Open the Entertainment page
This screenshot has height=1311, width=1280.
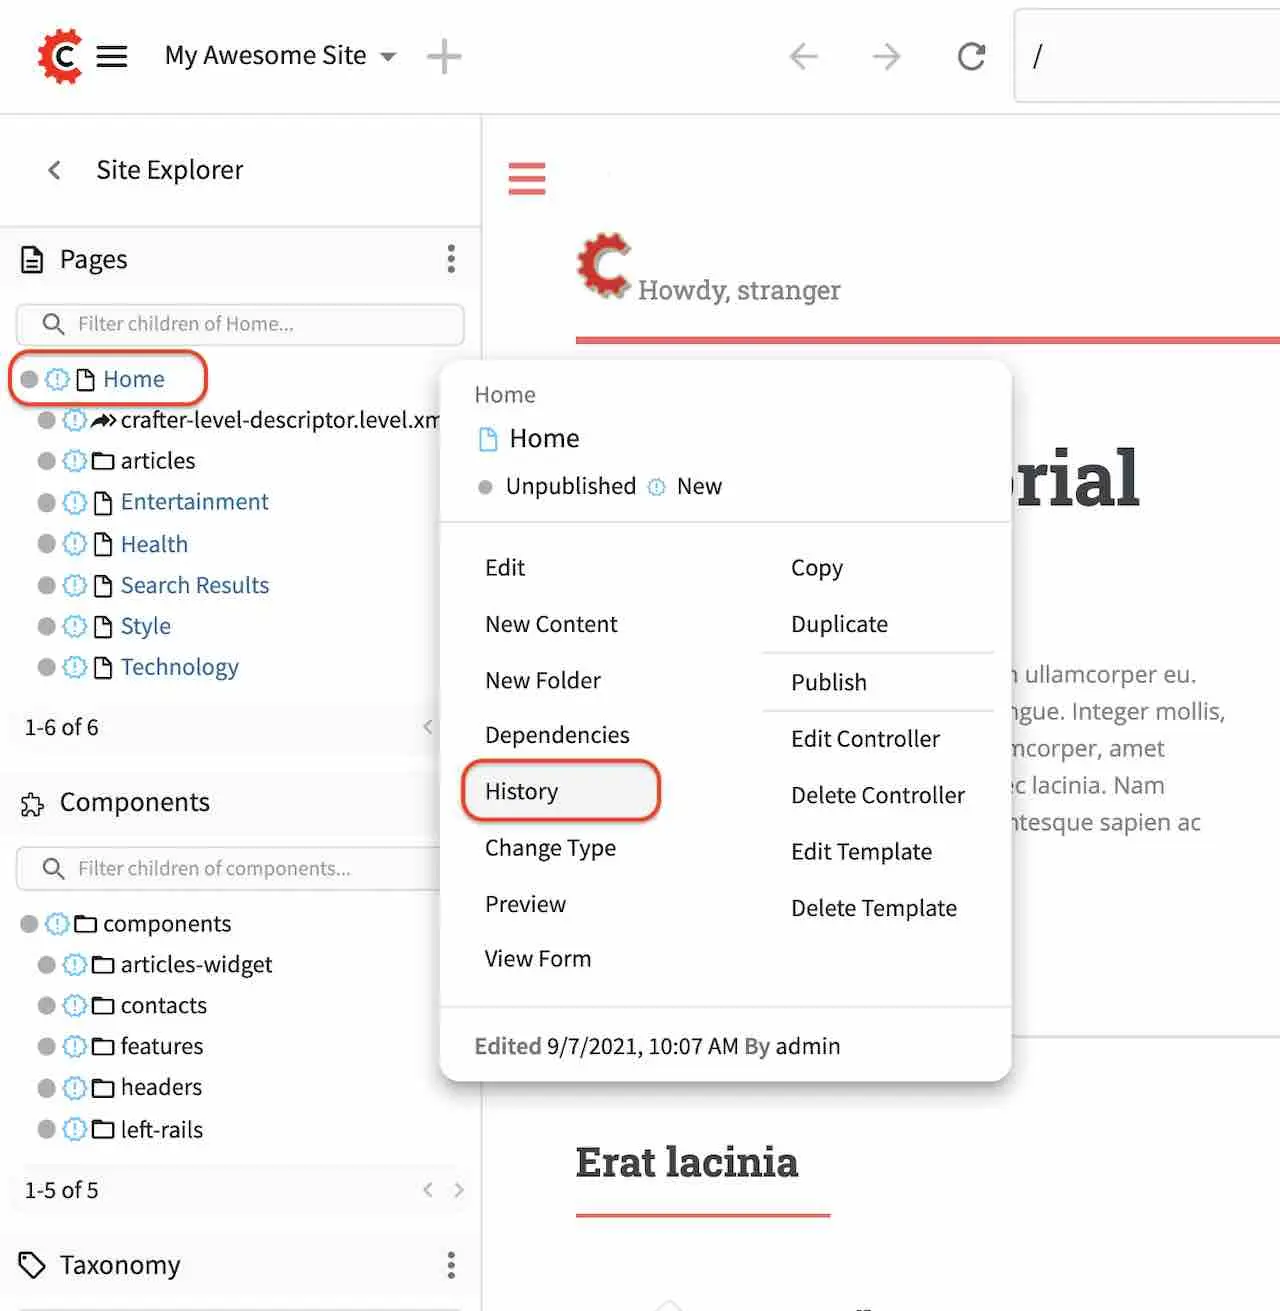click(195, 502)
